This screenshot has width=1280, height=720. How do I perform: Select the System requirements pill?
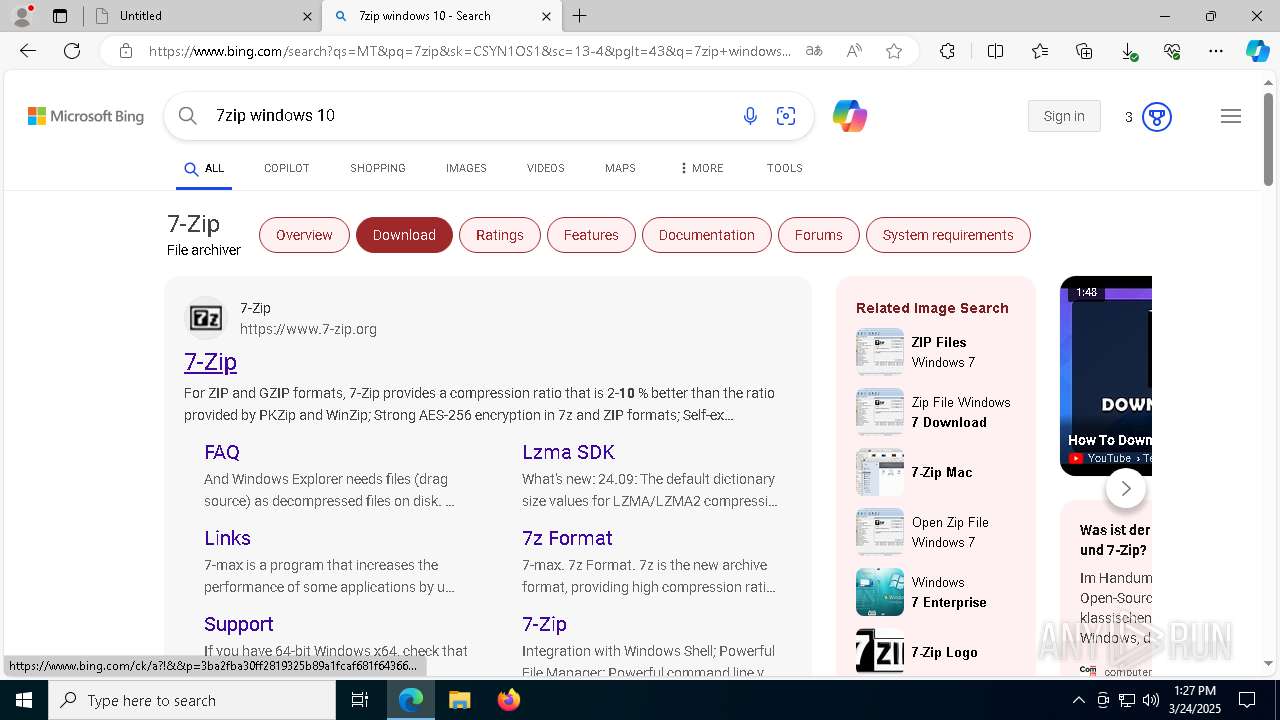tap(948, 235)
